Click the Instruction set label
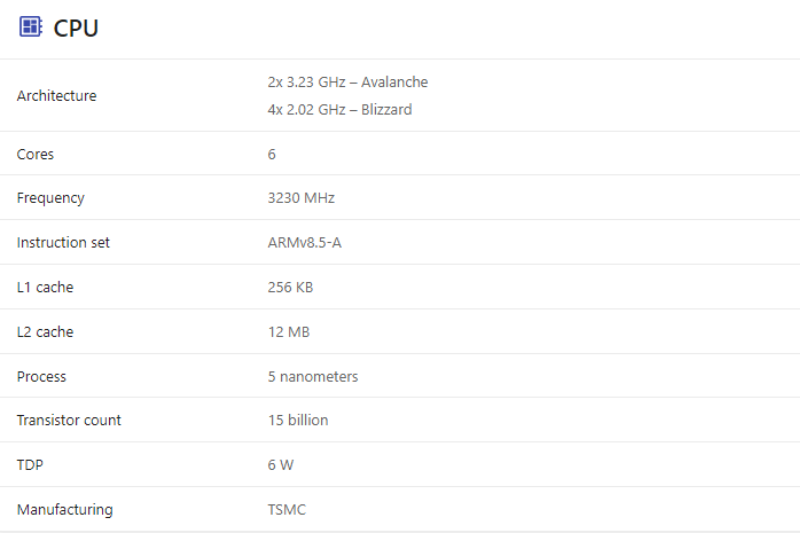800x533 pixels. (x=63, y=243)
